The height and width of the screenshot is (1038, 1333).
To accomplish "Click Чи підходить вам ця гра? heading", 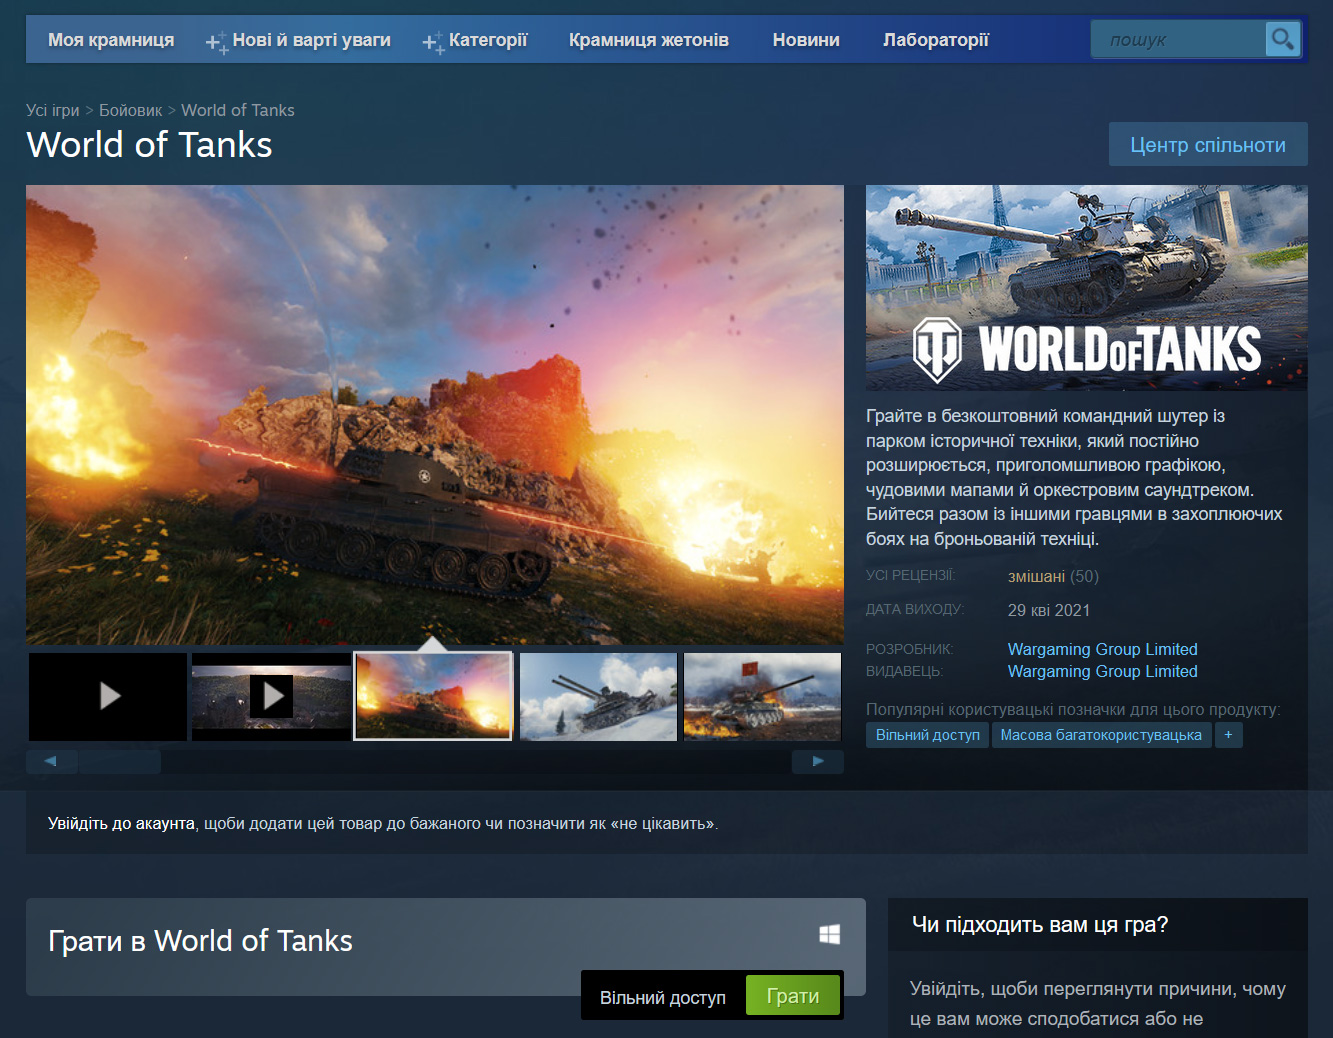I will pos(1040,925).
